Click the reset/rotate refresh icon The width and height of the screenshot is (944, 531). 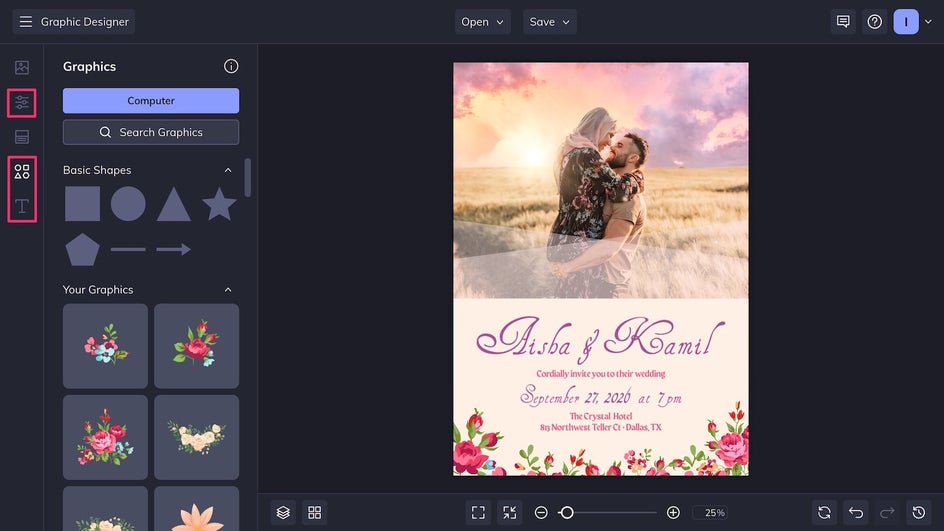[824, 512]
